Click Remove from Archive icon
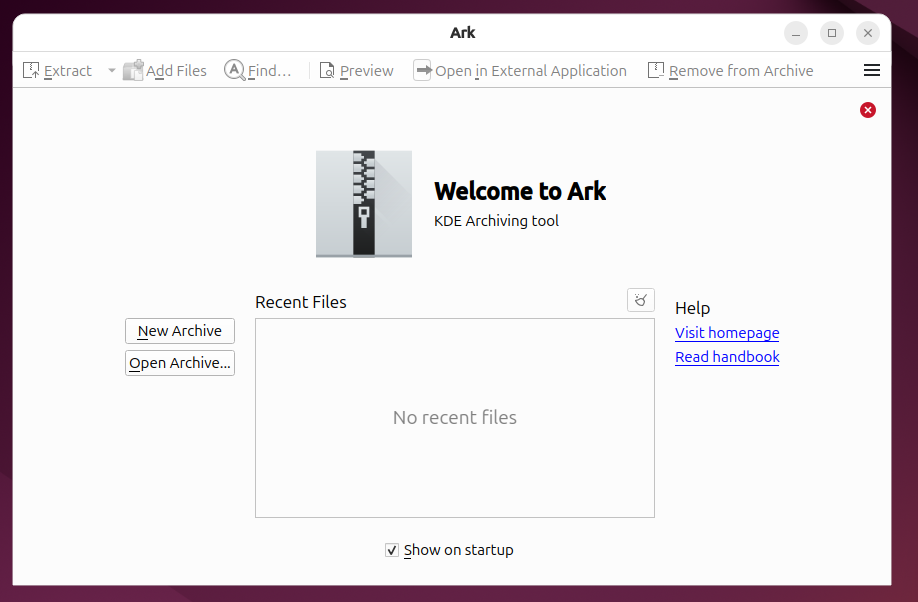The width and height of the screenshot is (918, 602). tap(656, 71)
